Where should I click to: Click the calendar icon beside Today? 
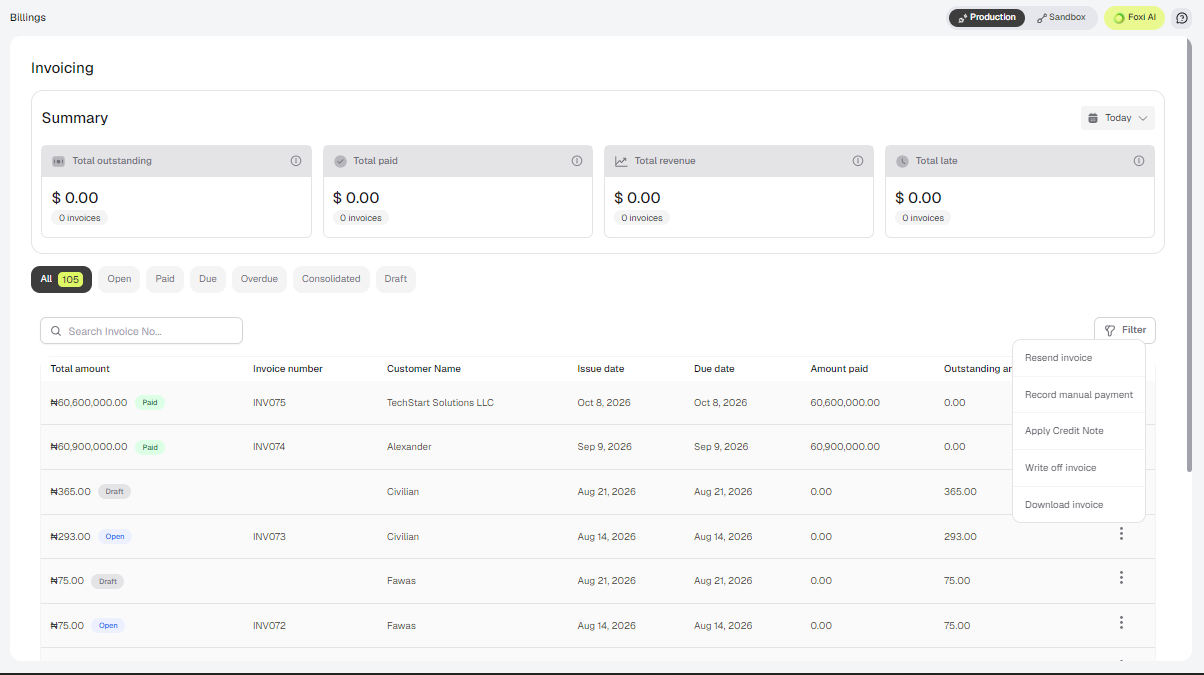click(1093, 118)
